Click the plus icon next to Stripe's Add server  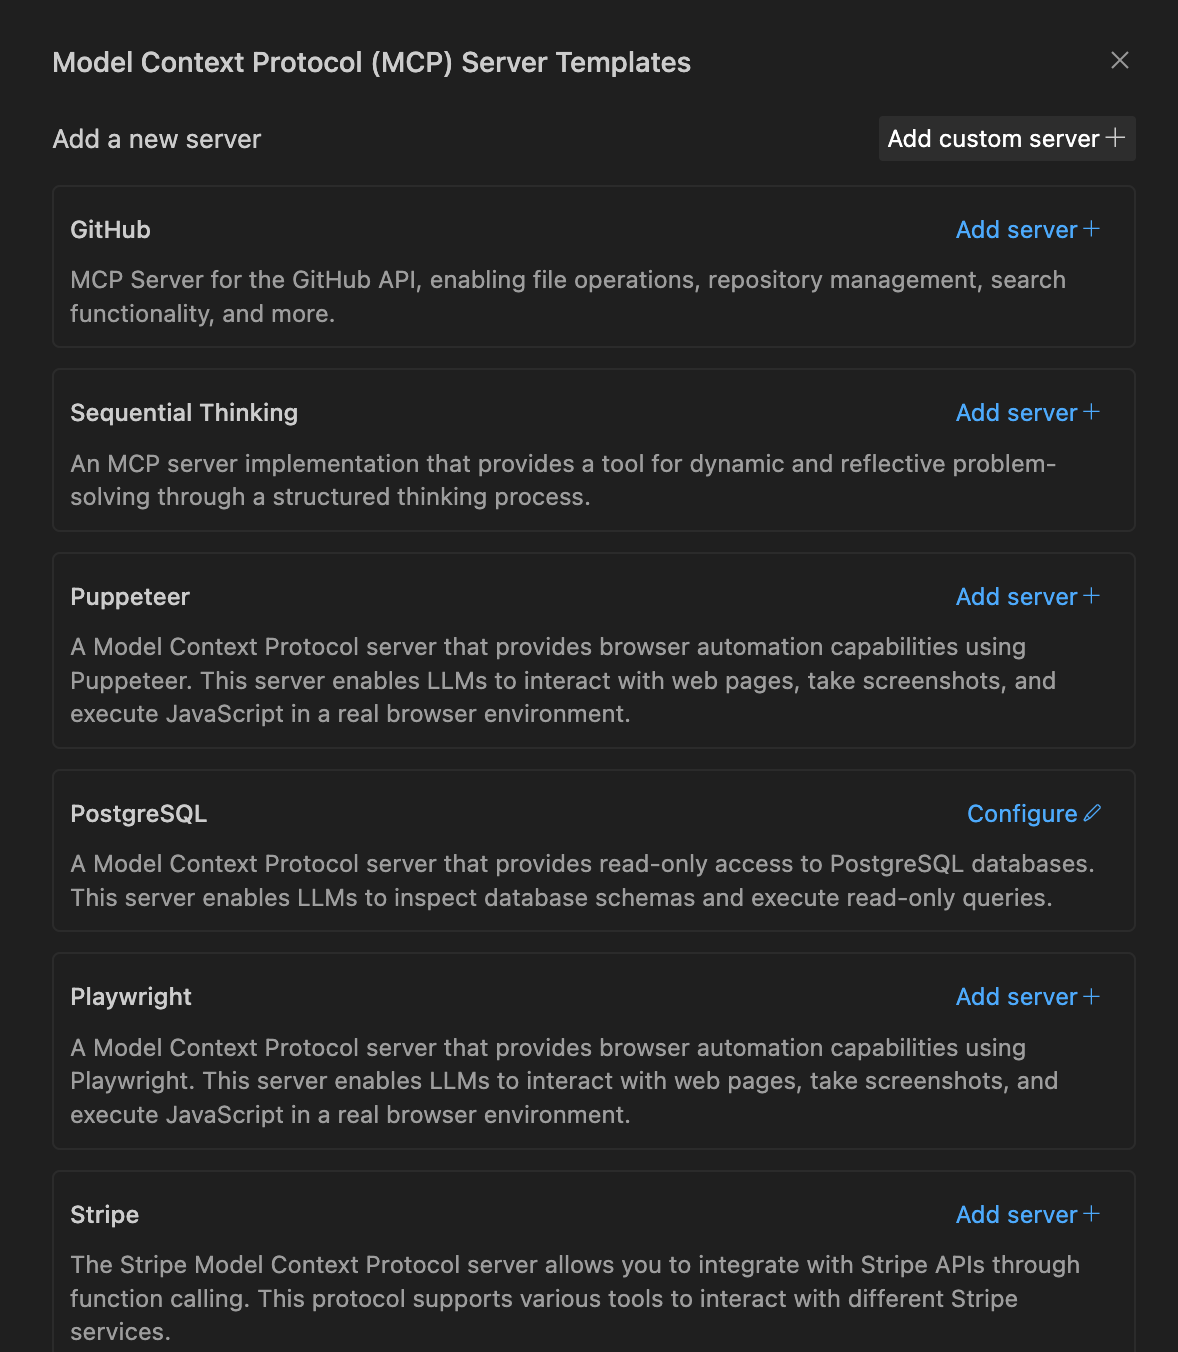tap(1092, 1214)
